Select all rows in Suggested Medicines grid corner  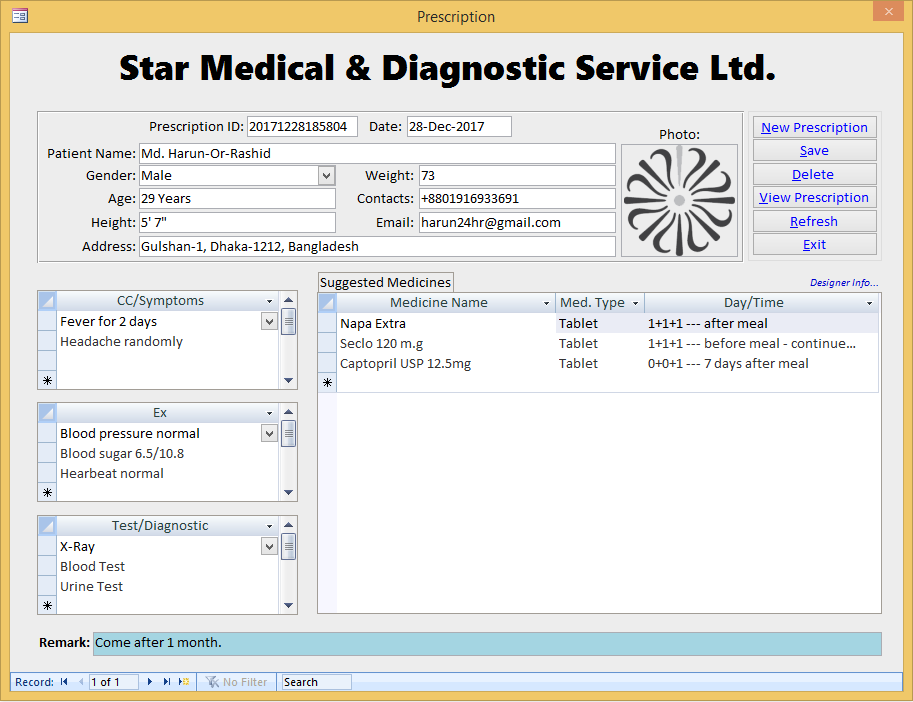pos(328,303)
